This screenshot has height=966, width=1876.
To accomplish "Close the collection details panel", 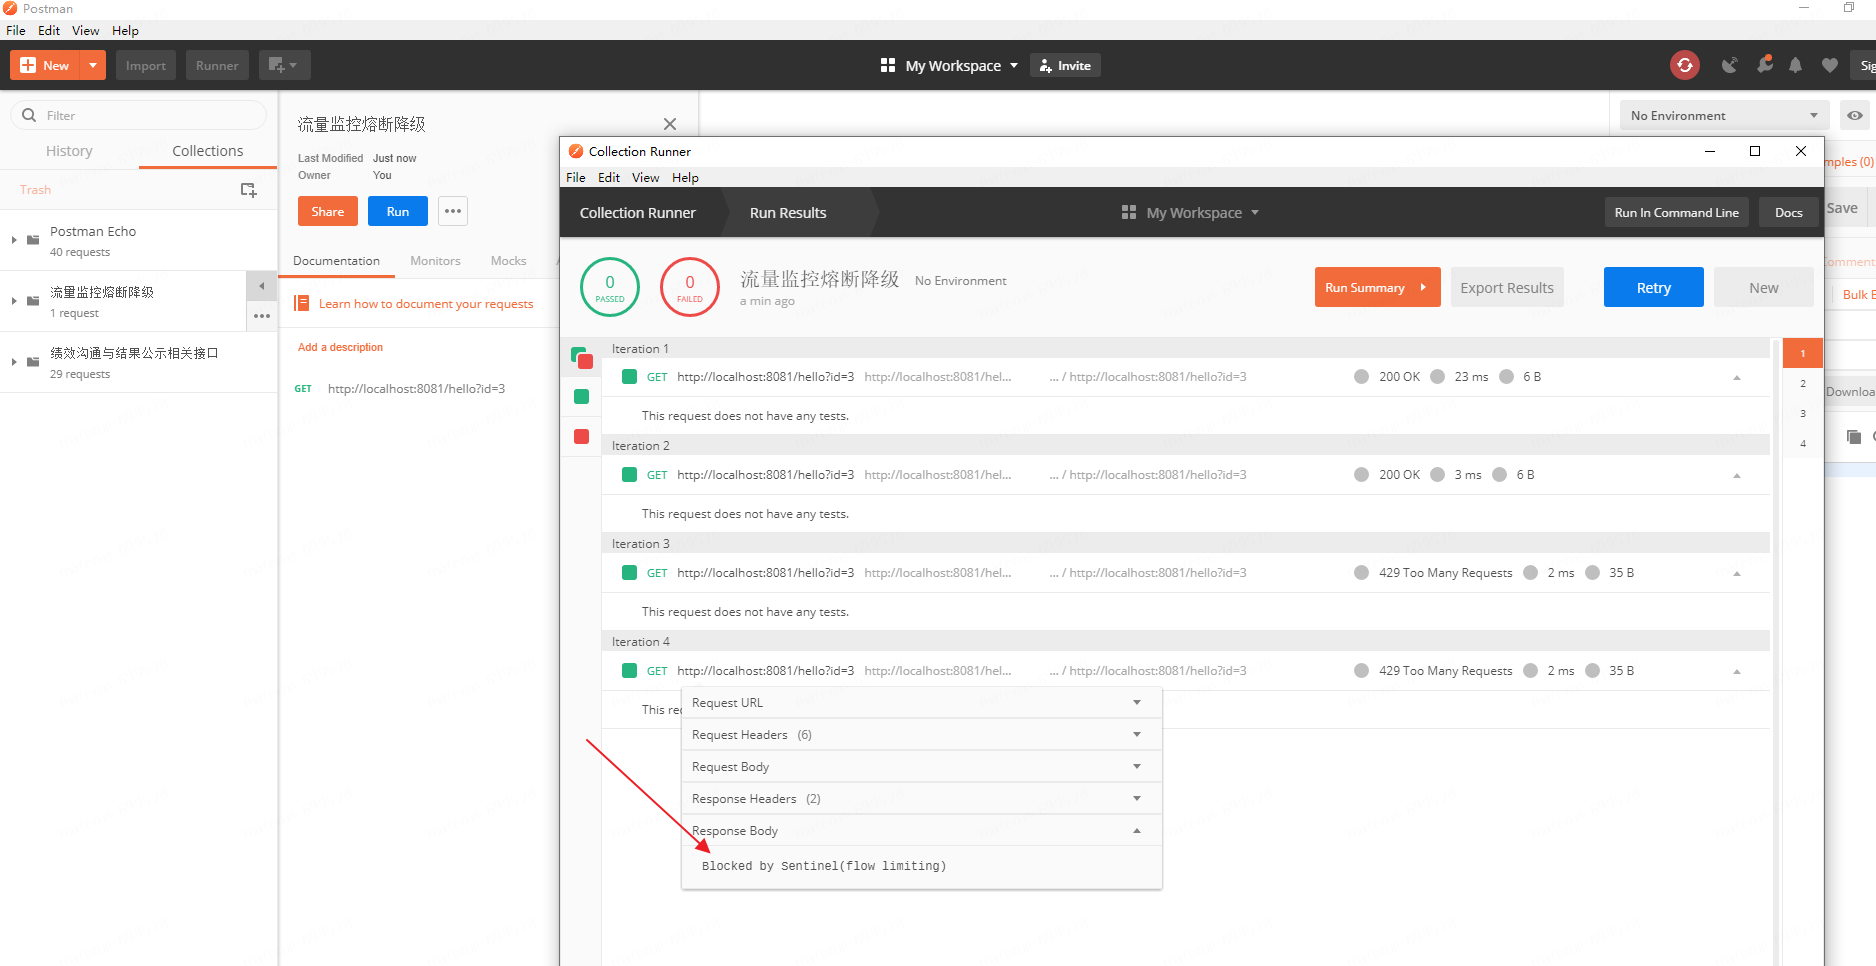I will pyautogui.click(x=670, y=124).
